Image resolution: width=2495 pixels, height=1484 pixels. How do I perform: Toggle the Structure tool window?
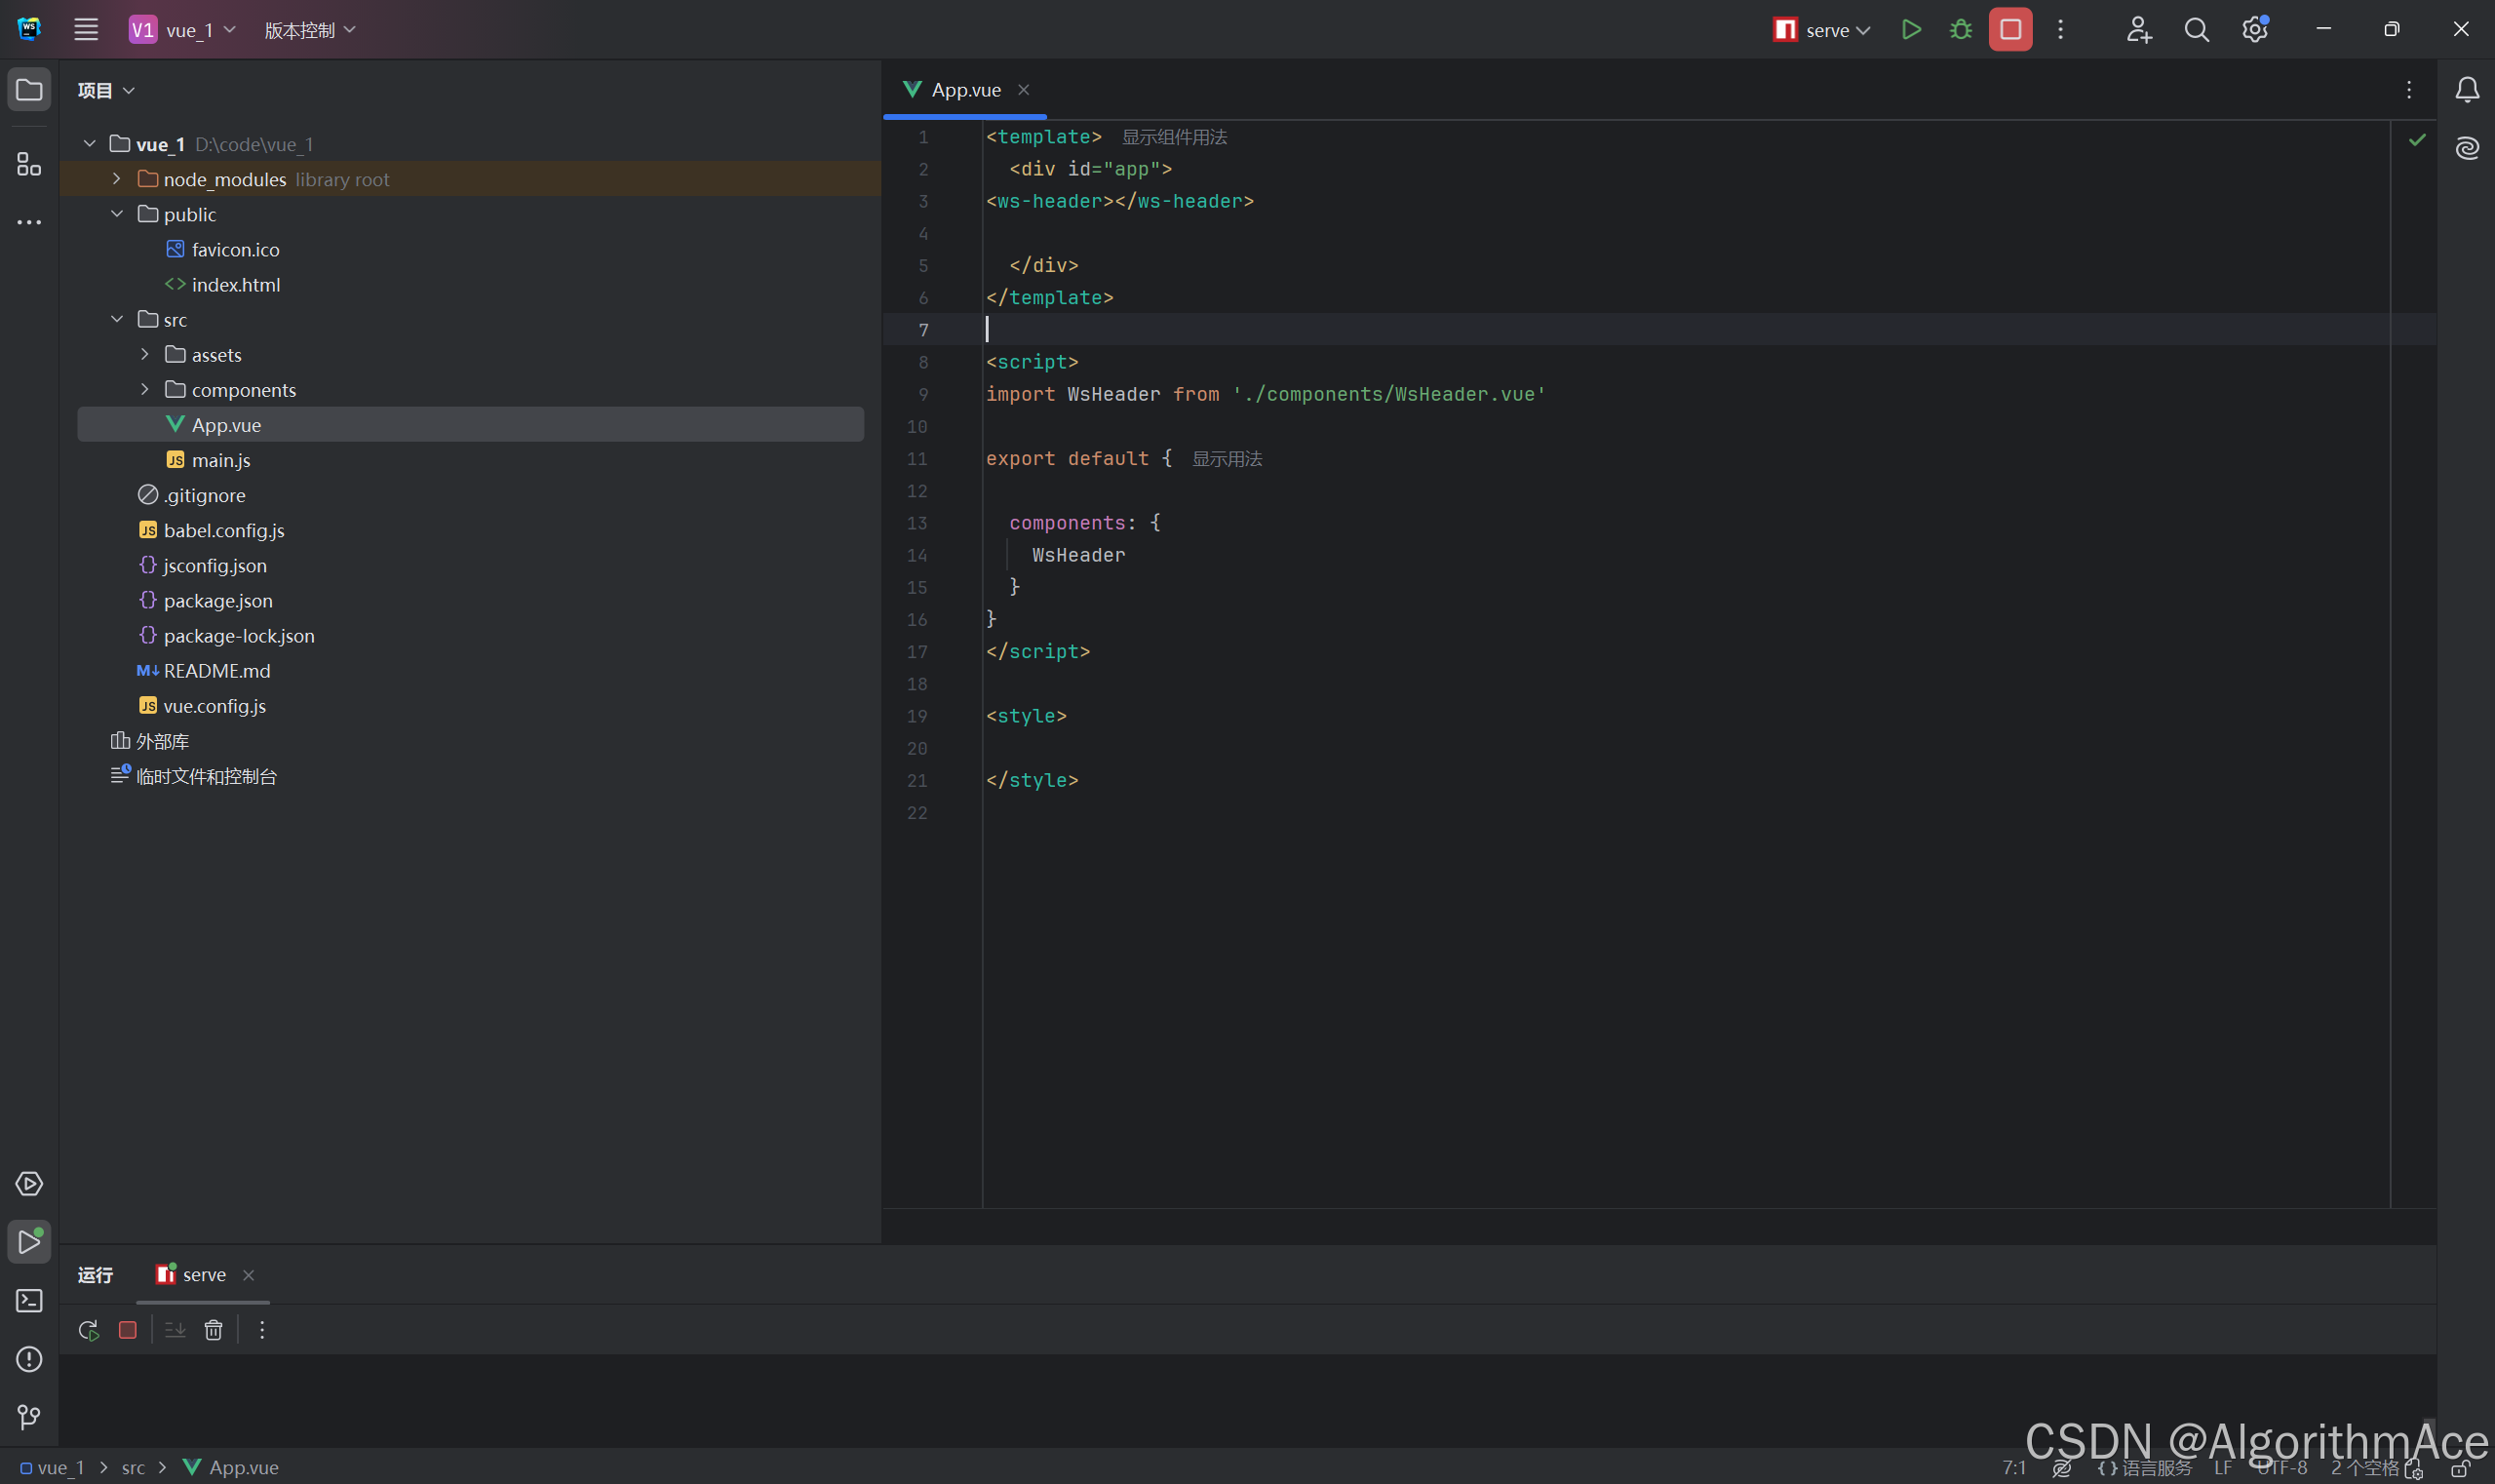29,163
